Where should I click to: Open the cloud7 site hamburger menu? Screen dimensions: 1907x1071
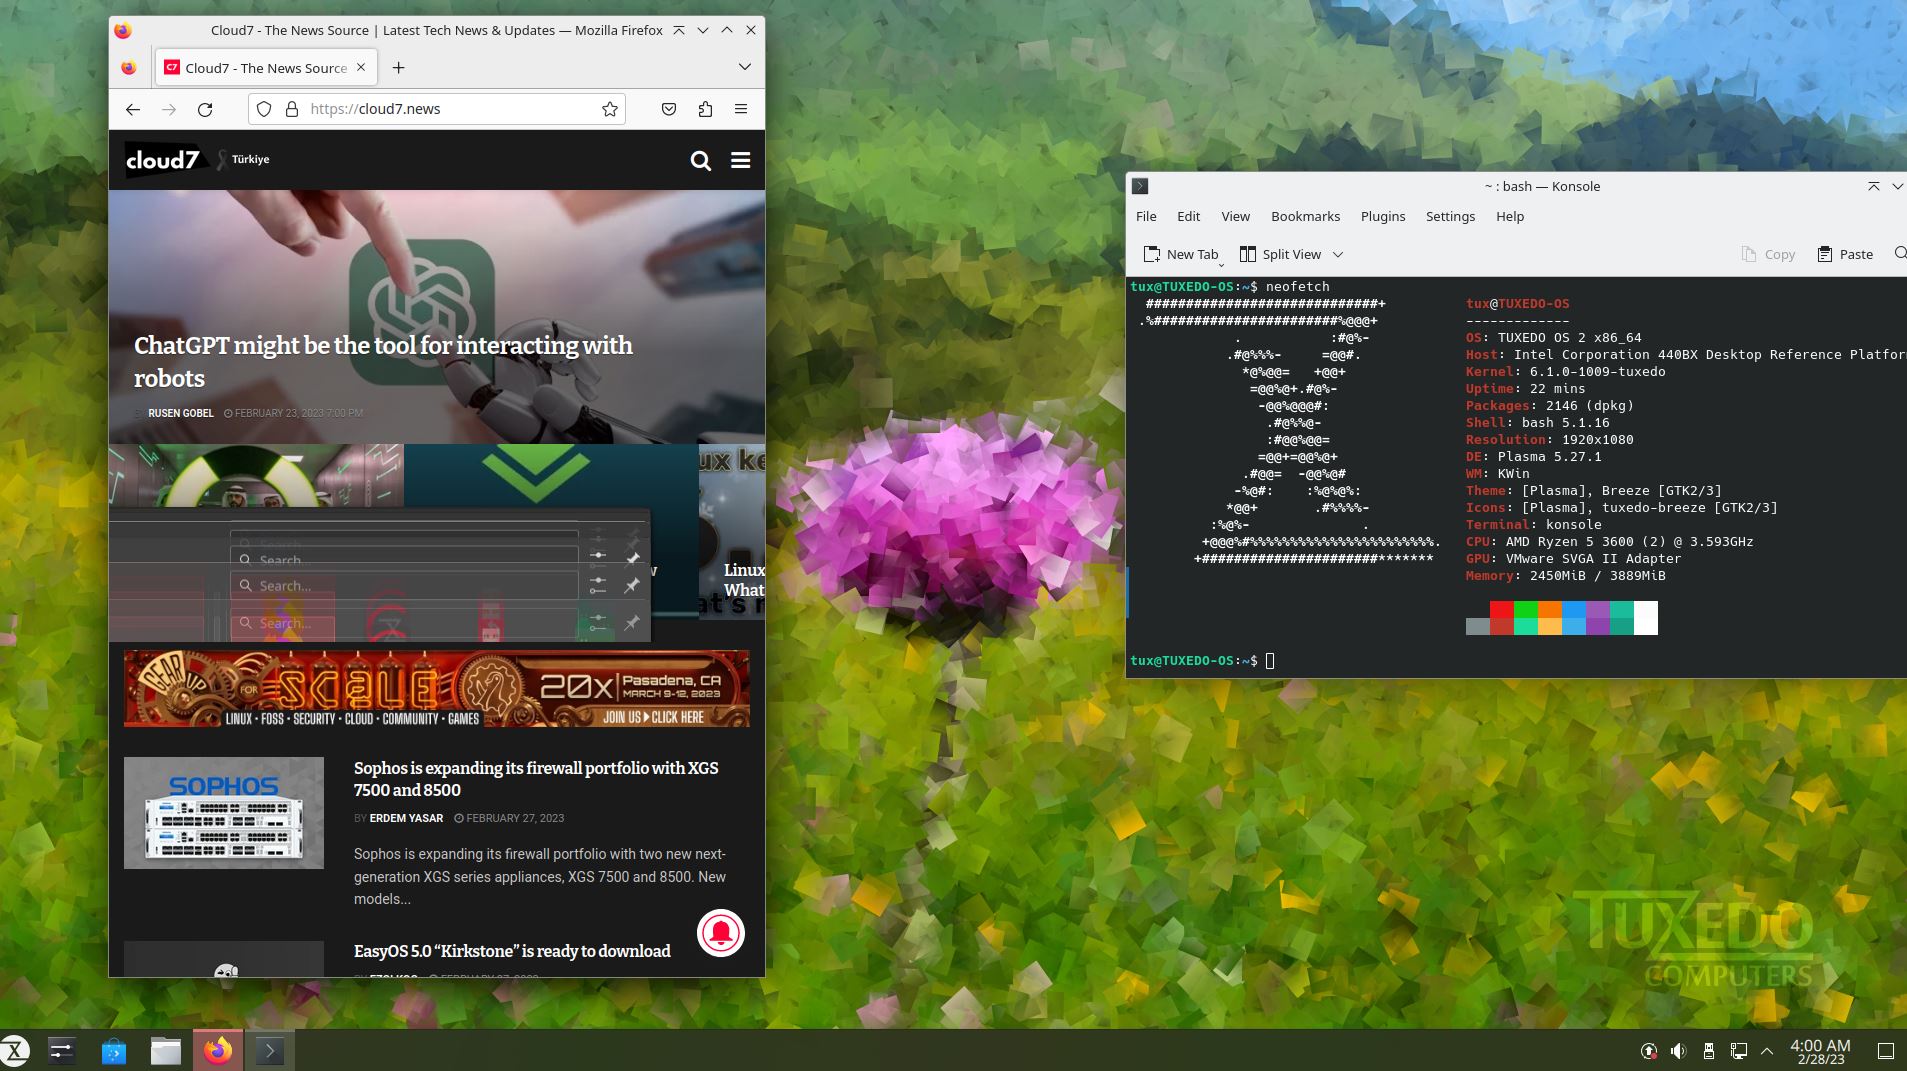tap(741, 160)
